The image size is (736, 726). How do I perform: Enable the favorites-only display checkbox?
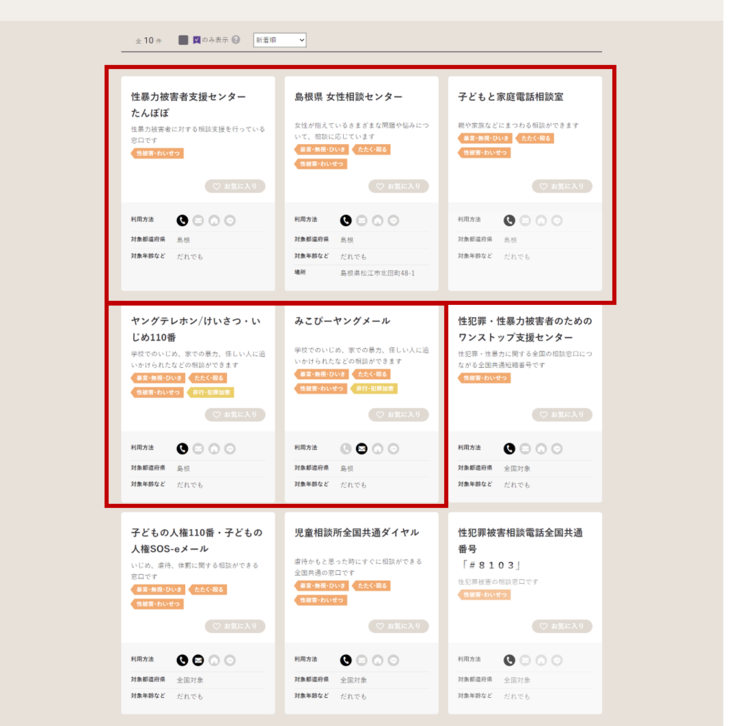(183, 40)
